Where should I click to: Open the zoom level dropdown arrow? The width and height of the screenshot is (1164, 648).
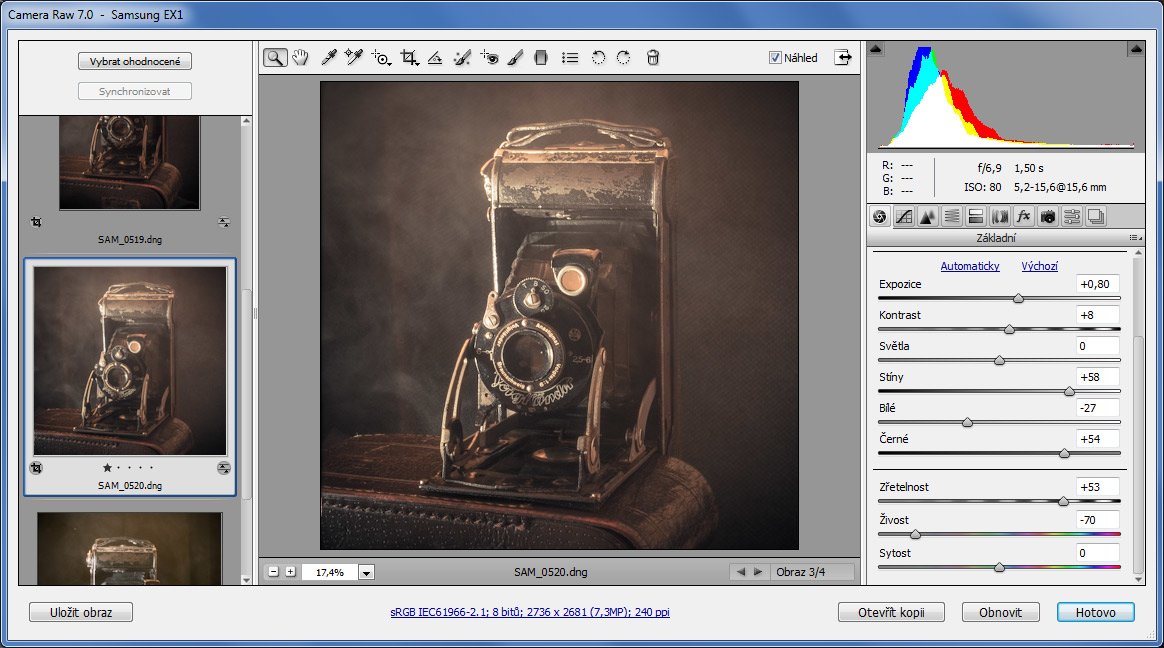coord(366,572)
